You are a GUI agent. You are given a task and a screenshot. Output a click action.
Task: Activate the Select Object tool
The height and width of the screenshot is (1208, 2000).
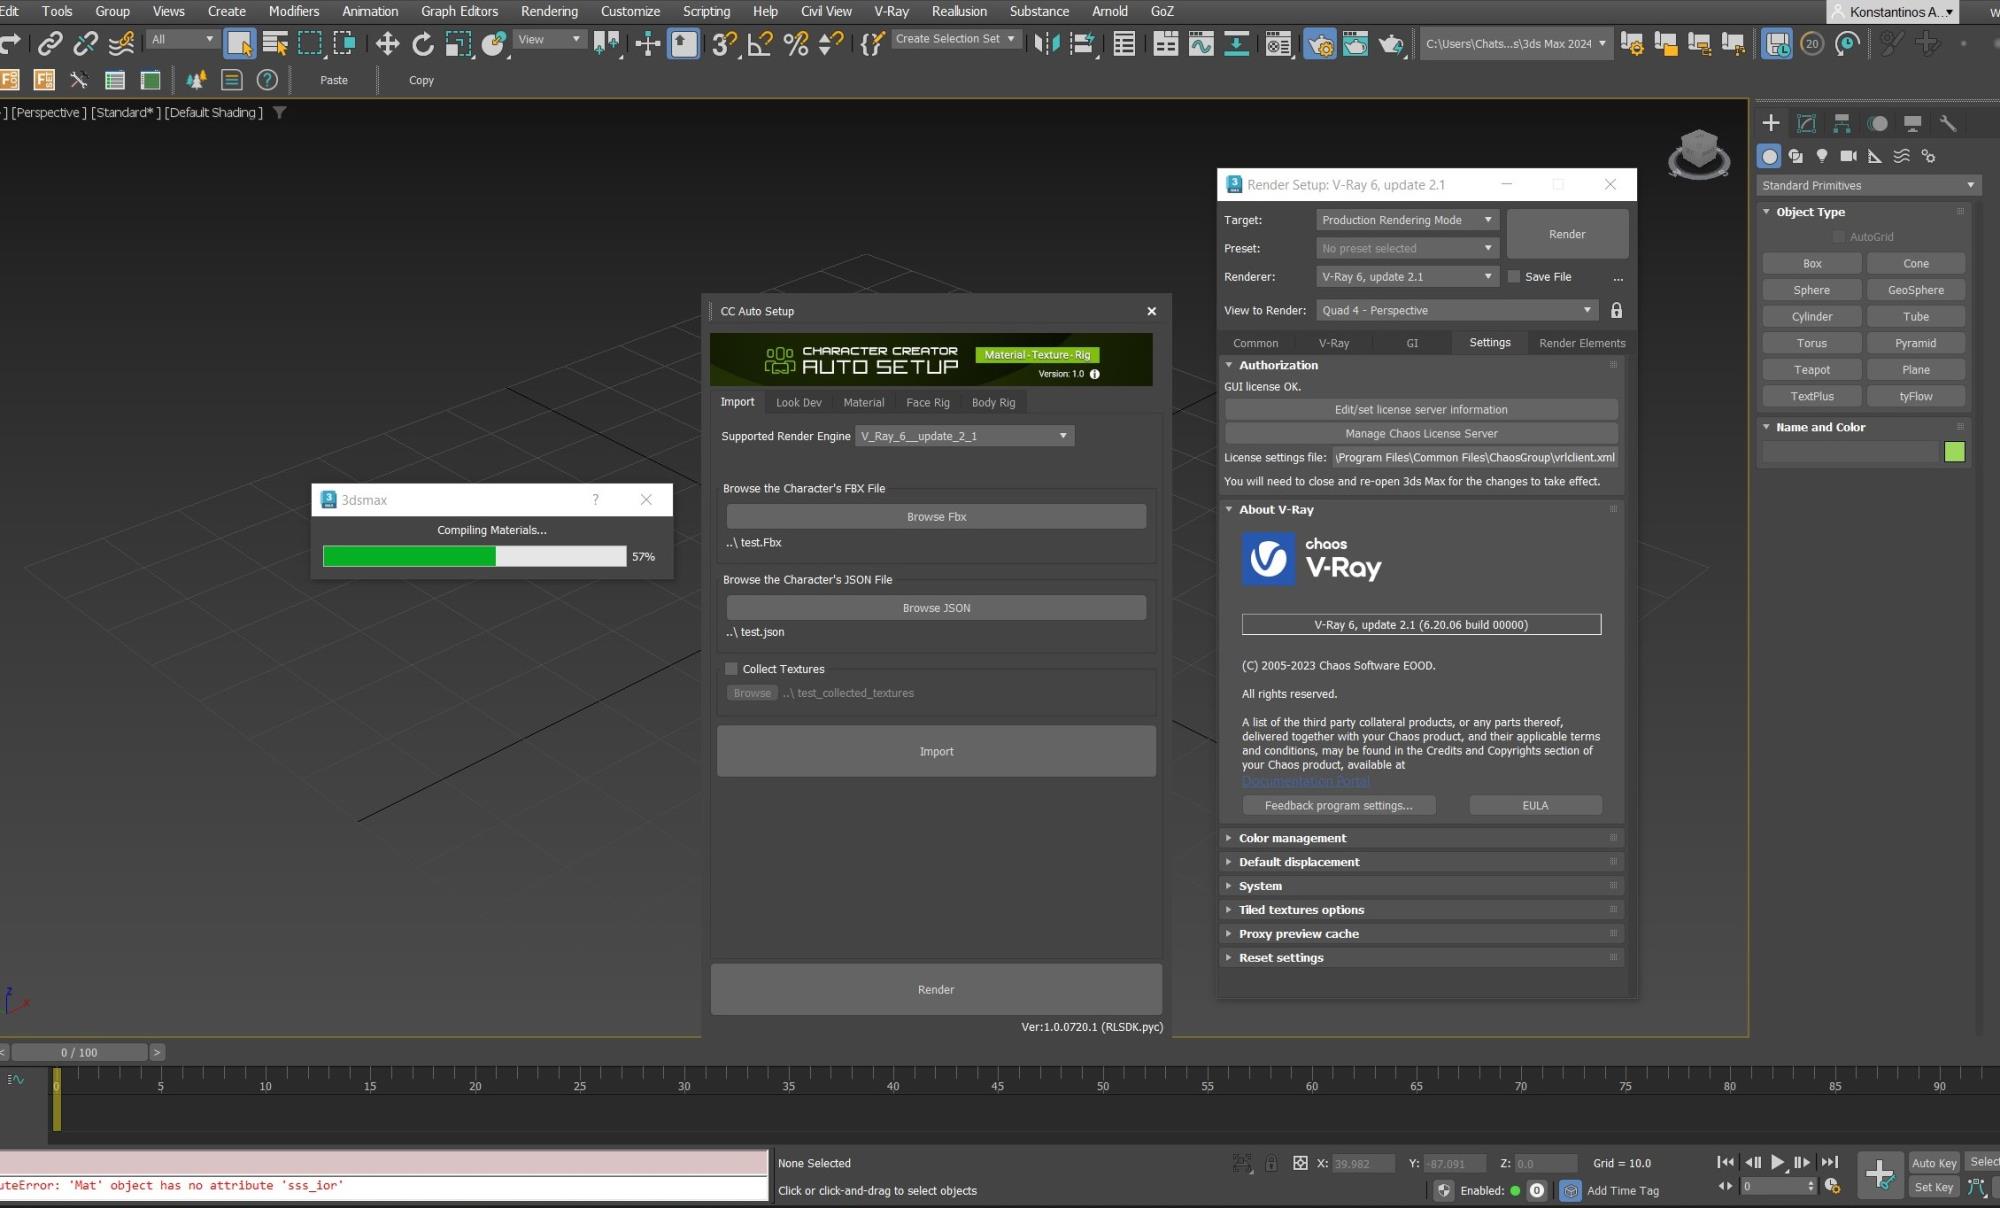pyautogui.click(x=239, y=43)
